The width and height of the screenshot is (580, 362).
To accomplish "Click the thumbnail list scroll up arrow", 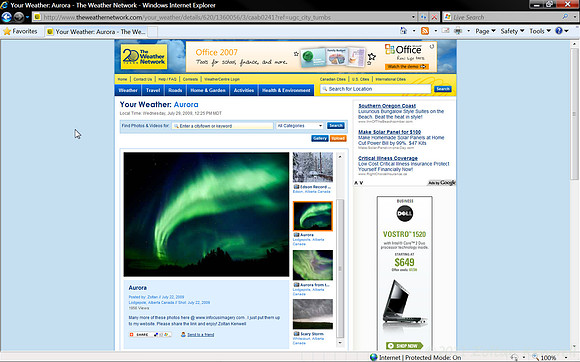I will [340, 157].
